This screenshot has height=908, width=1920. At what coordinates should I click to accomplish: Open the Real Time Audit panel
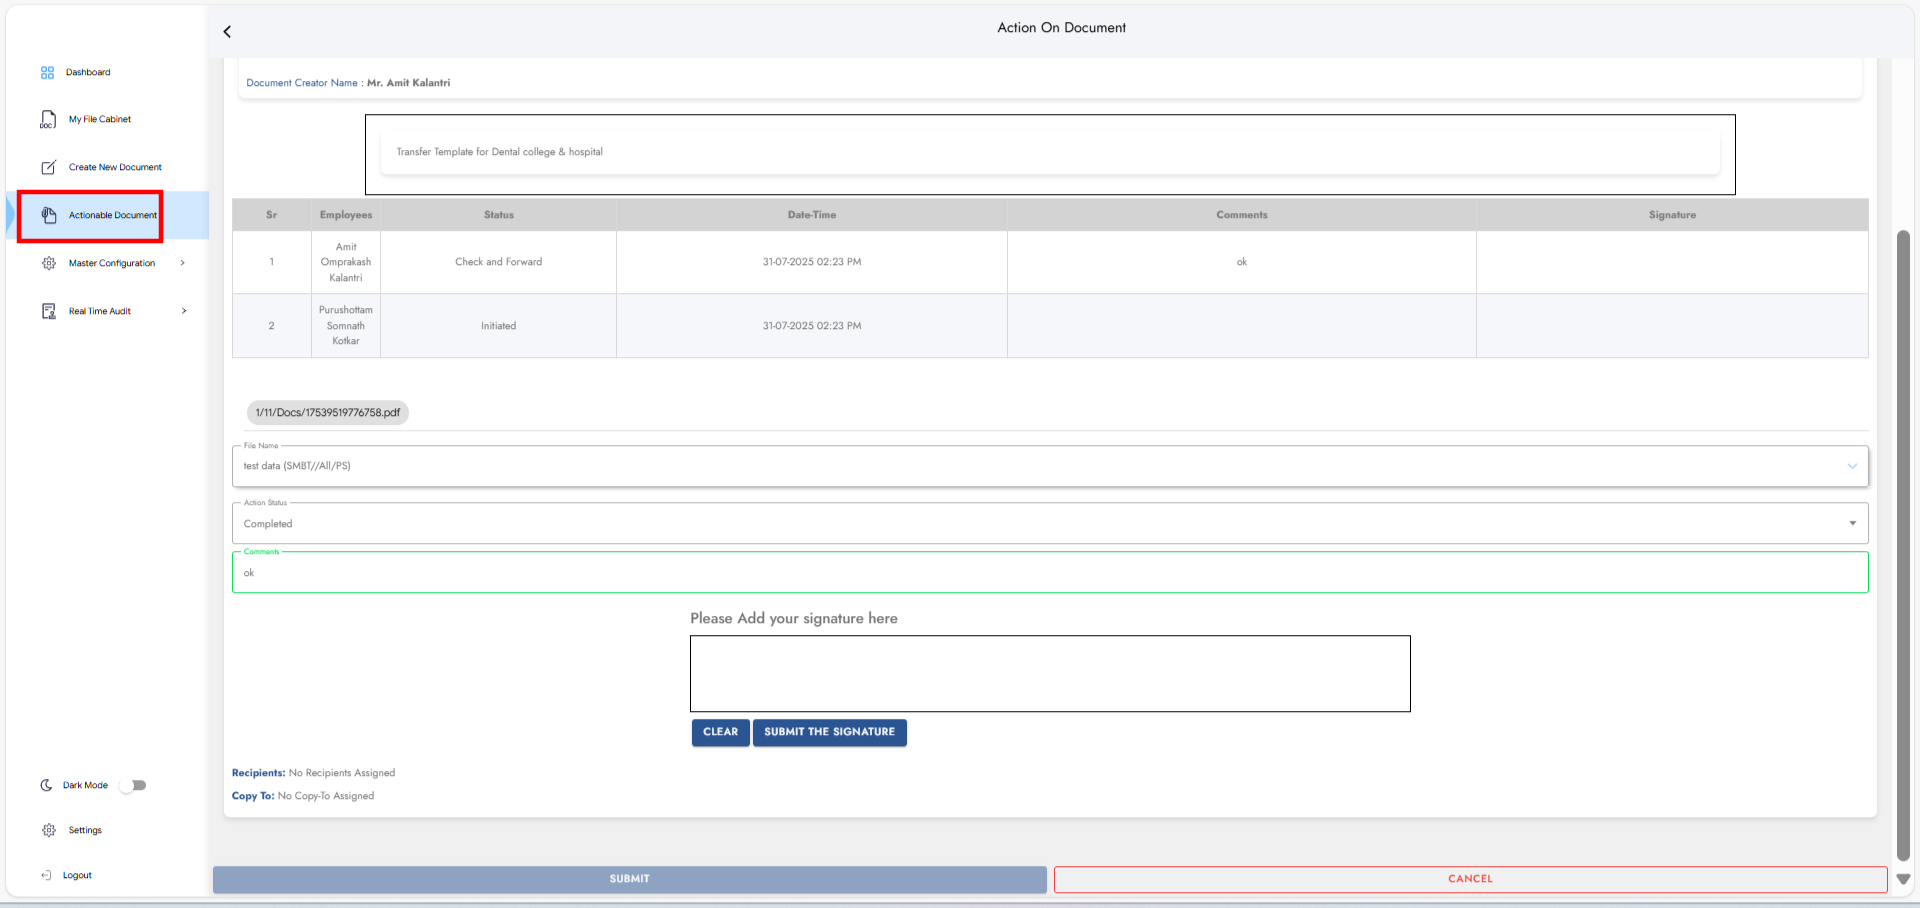pyautogui.click(x=99, y=310)
